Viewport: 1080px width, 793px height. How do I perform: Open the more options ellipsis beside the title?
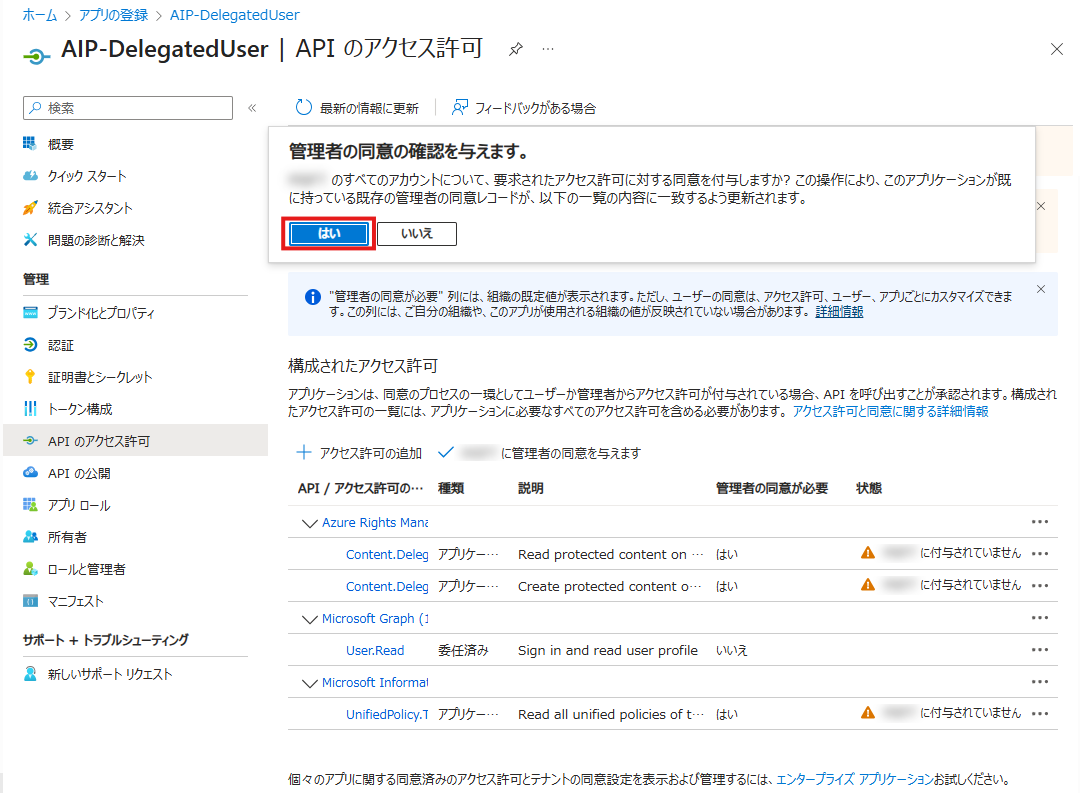pyautogui.click(x=548, y=49)
